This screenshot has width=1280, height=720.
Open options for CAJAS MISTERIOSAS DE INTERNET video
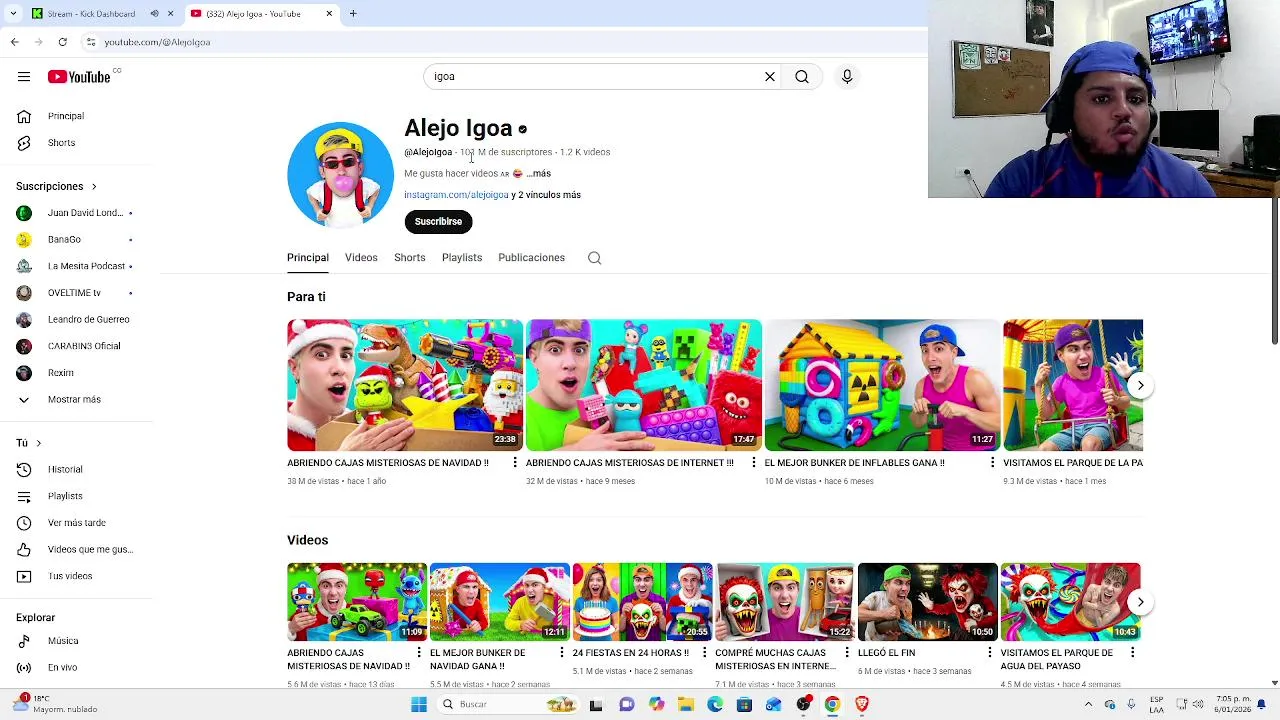754,463
